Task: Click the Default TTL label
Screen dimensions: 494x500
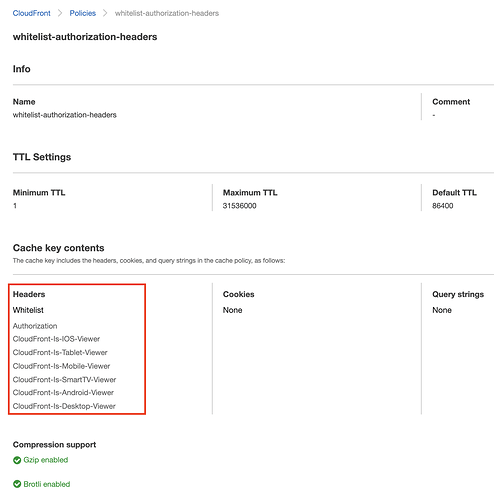Action: click(x=454, y=193)
